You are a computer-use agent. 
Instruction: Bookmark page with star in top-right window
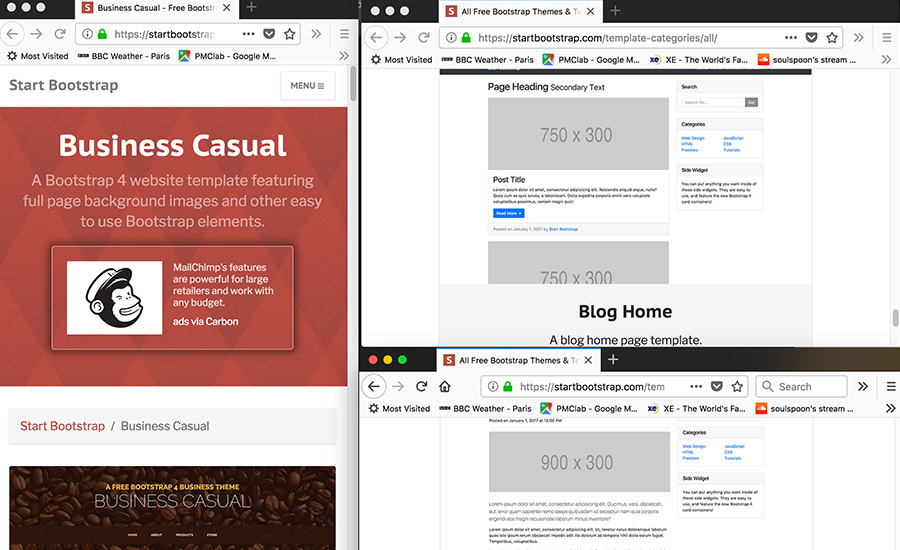click(832, 37)
